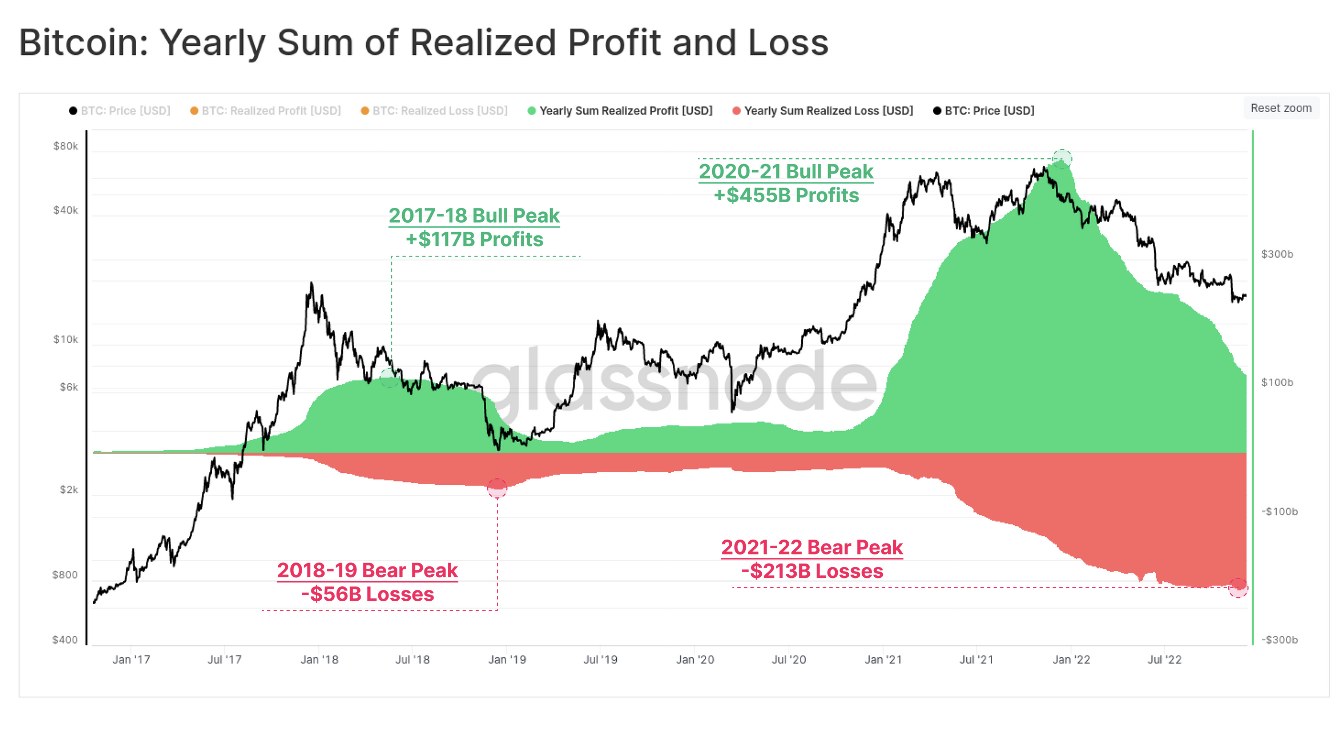Toggle the active bold BTC: Price legend entry
Screen dimensions: 1342x732
pos(989,111)
